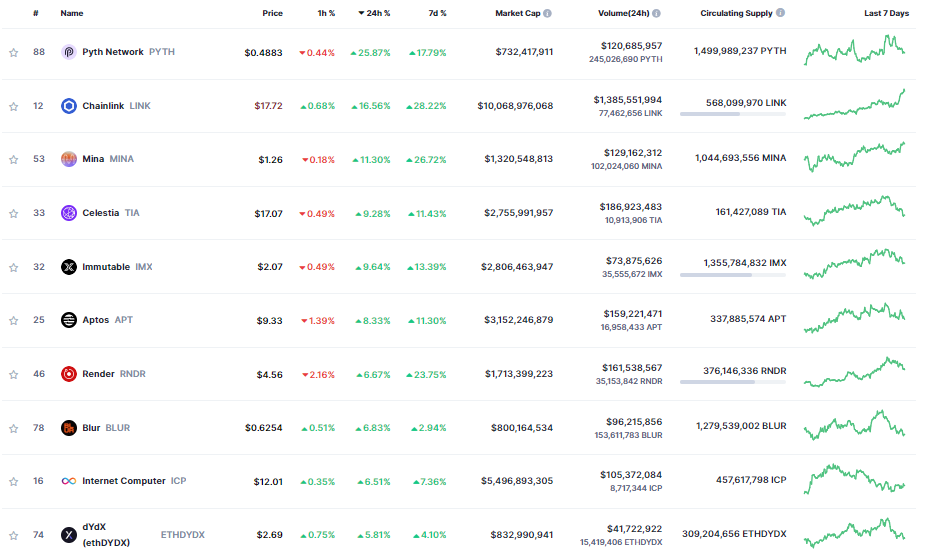Image resolution: width=927 pixels, height=554 pixels.
Task: Open Internet Computer 7-day sparkline chart
Action: [854, 479]
